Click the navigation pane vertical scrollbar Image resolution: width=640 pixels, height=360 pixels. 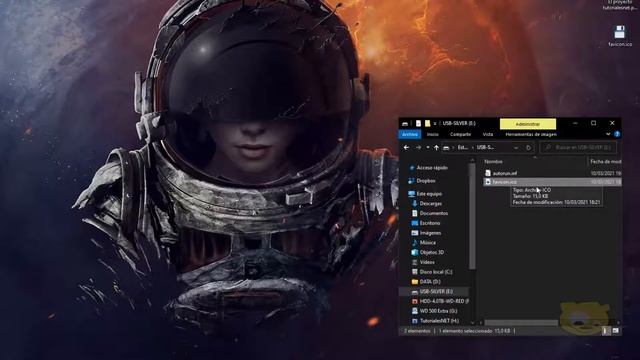coord(473,216)
